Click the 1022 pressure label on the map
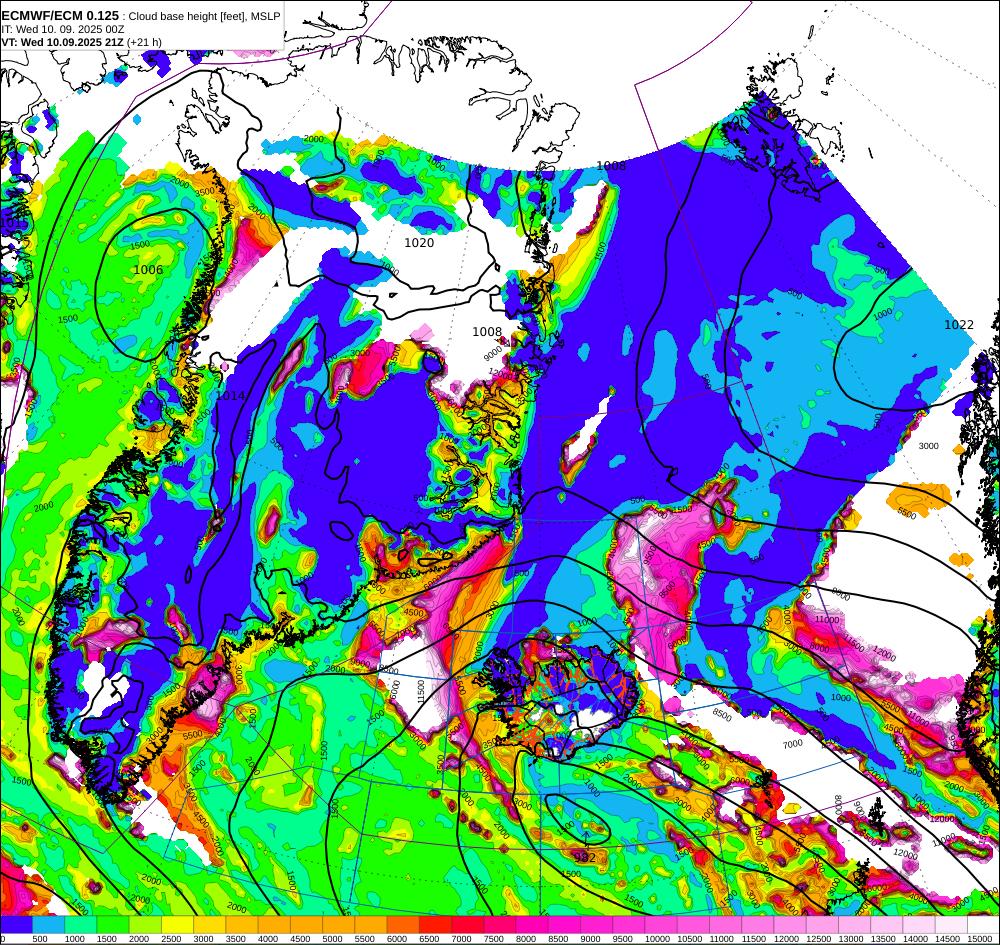The width and height of the screenshot is (1000, 945). point(959,325)
